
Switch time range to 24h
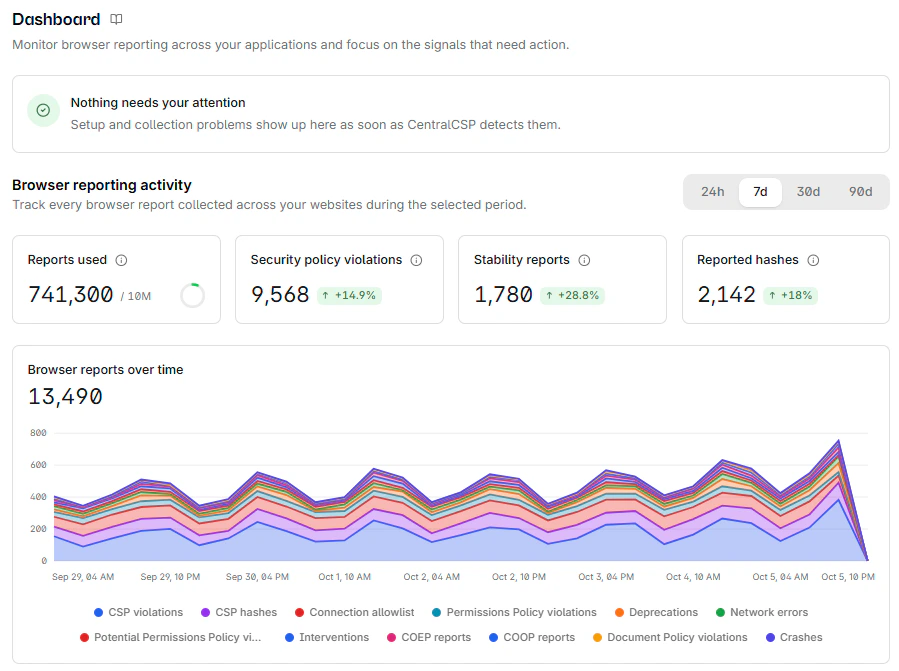(x=713, y=192)
